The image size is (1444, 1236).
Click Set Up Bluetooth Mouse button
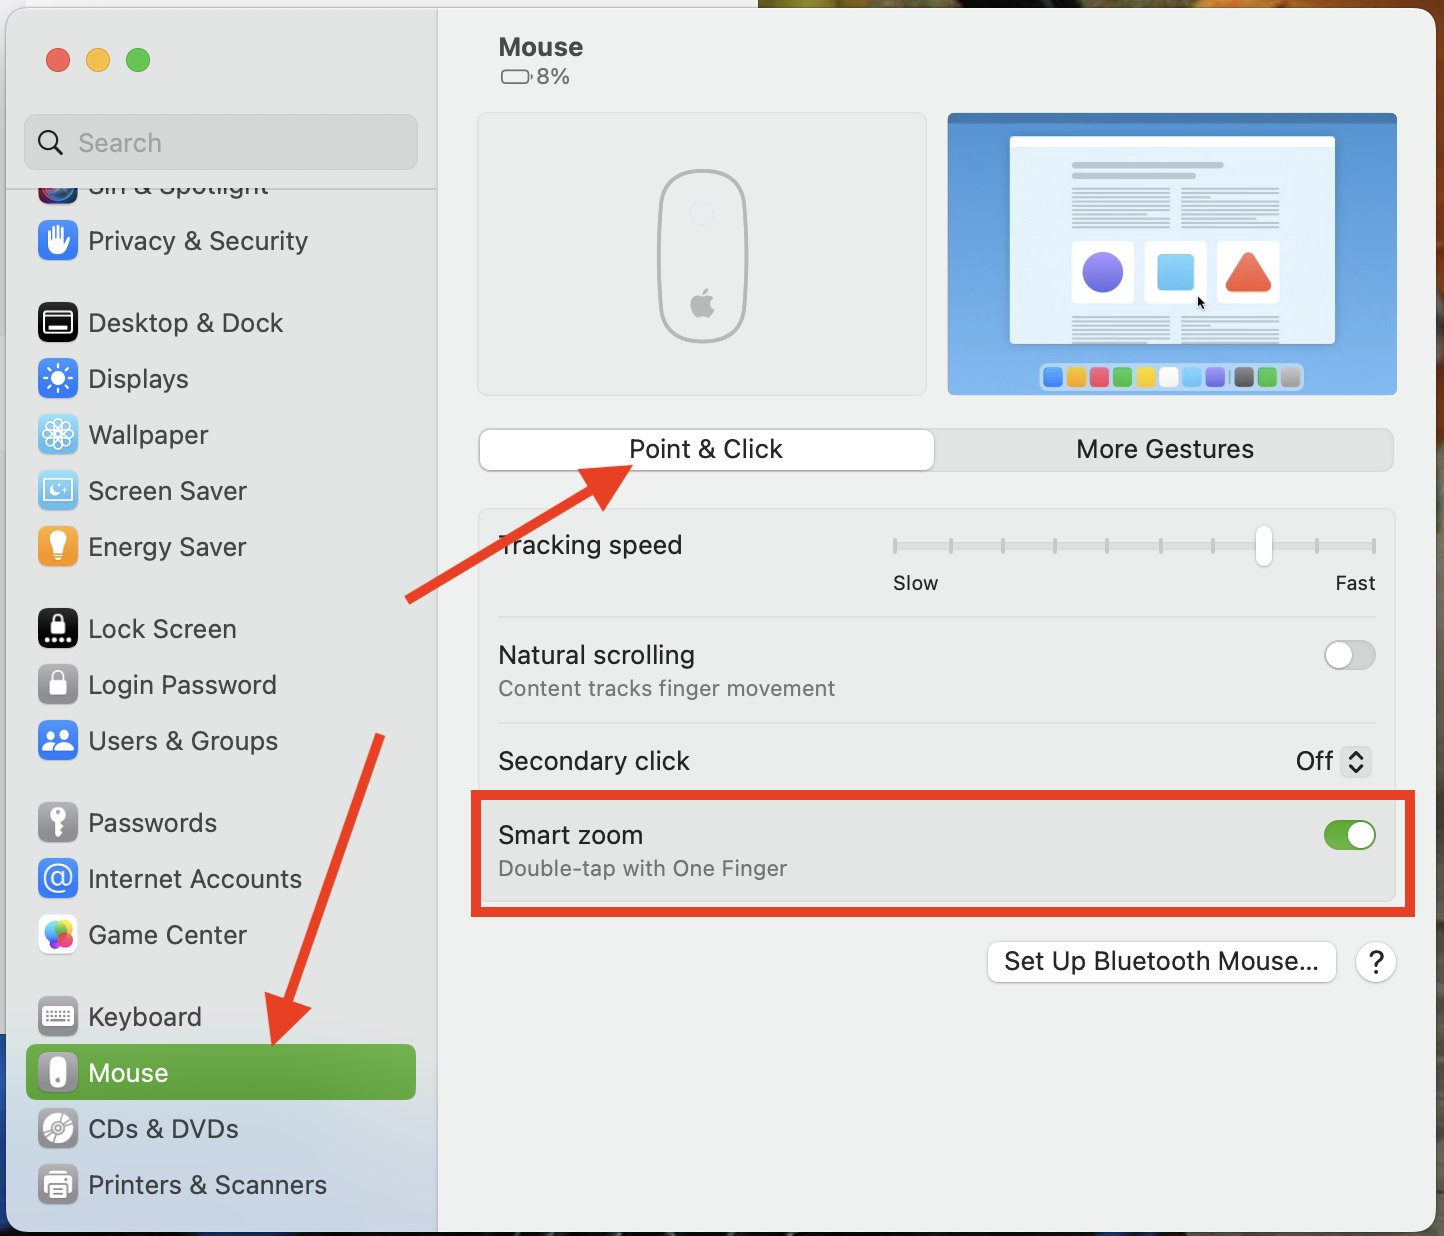[x=1160, y=961]
